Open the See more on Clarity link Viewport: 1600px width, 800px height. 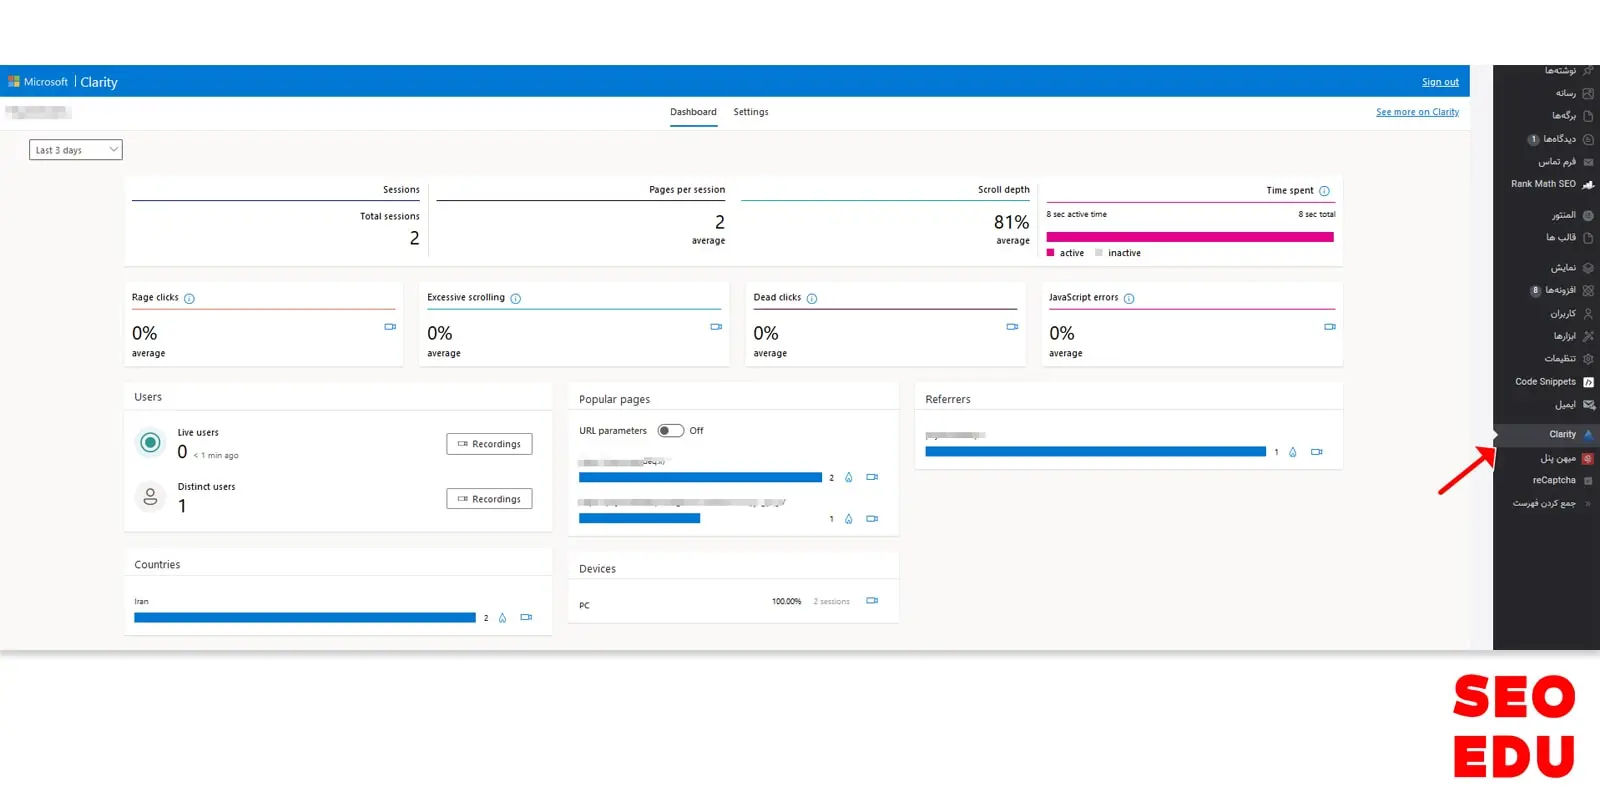[1416, 112]
